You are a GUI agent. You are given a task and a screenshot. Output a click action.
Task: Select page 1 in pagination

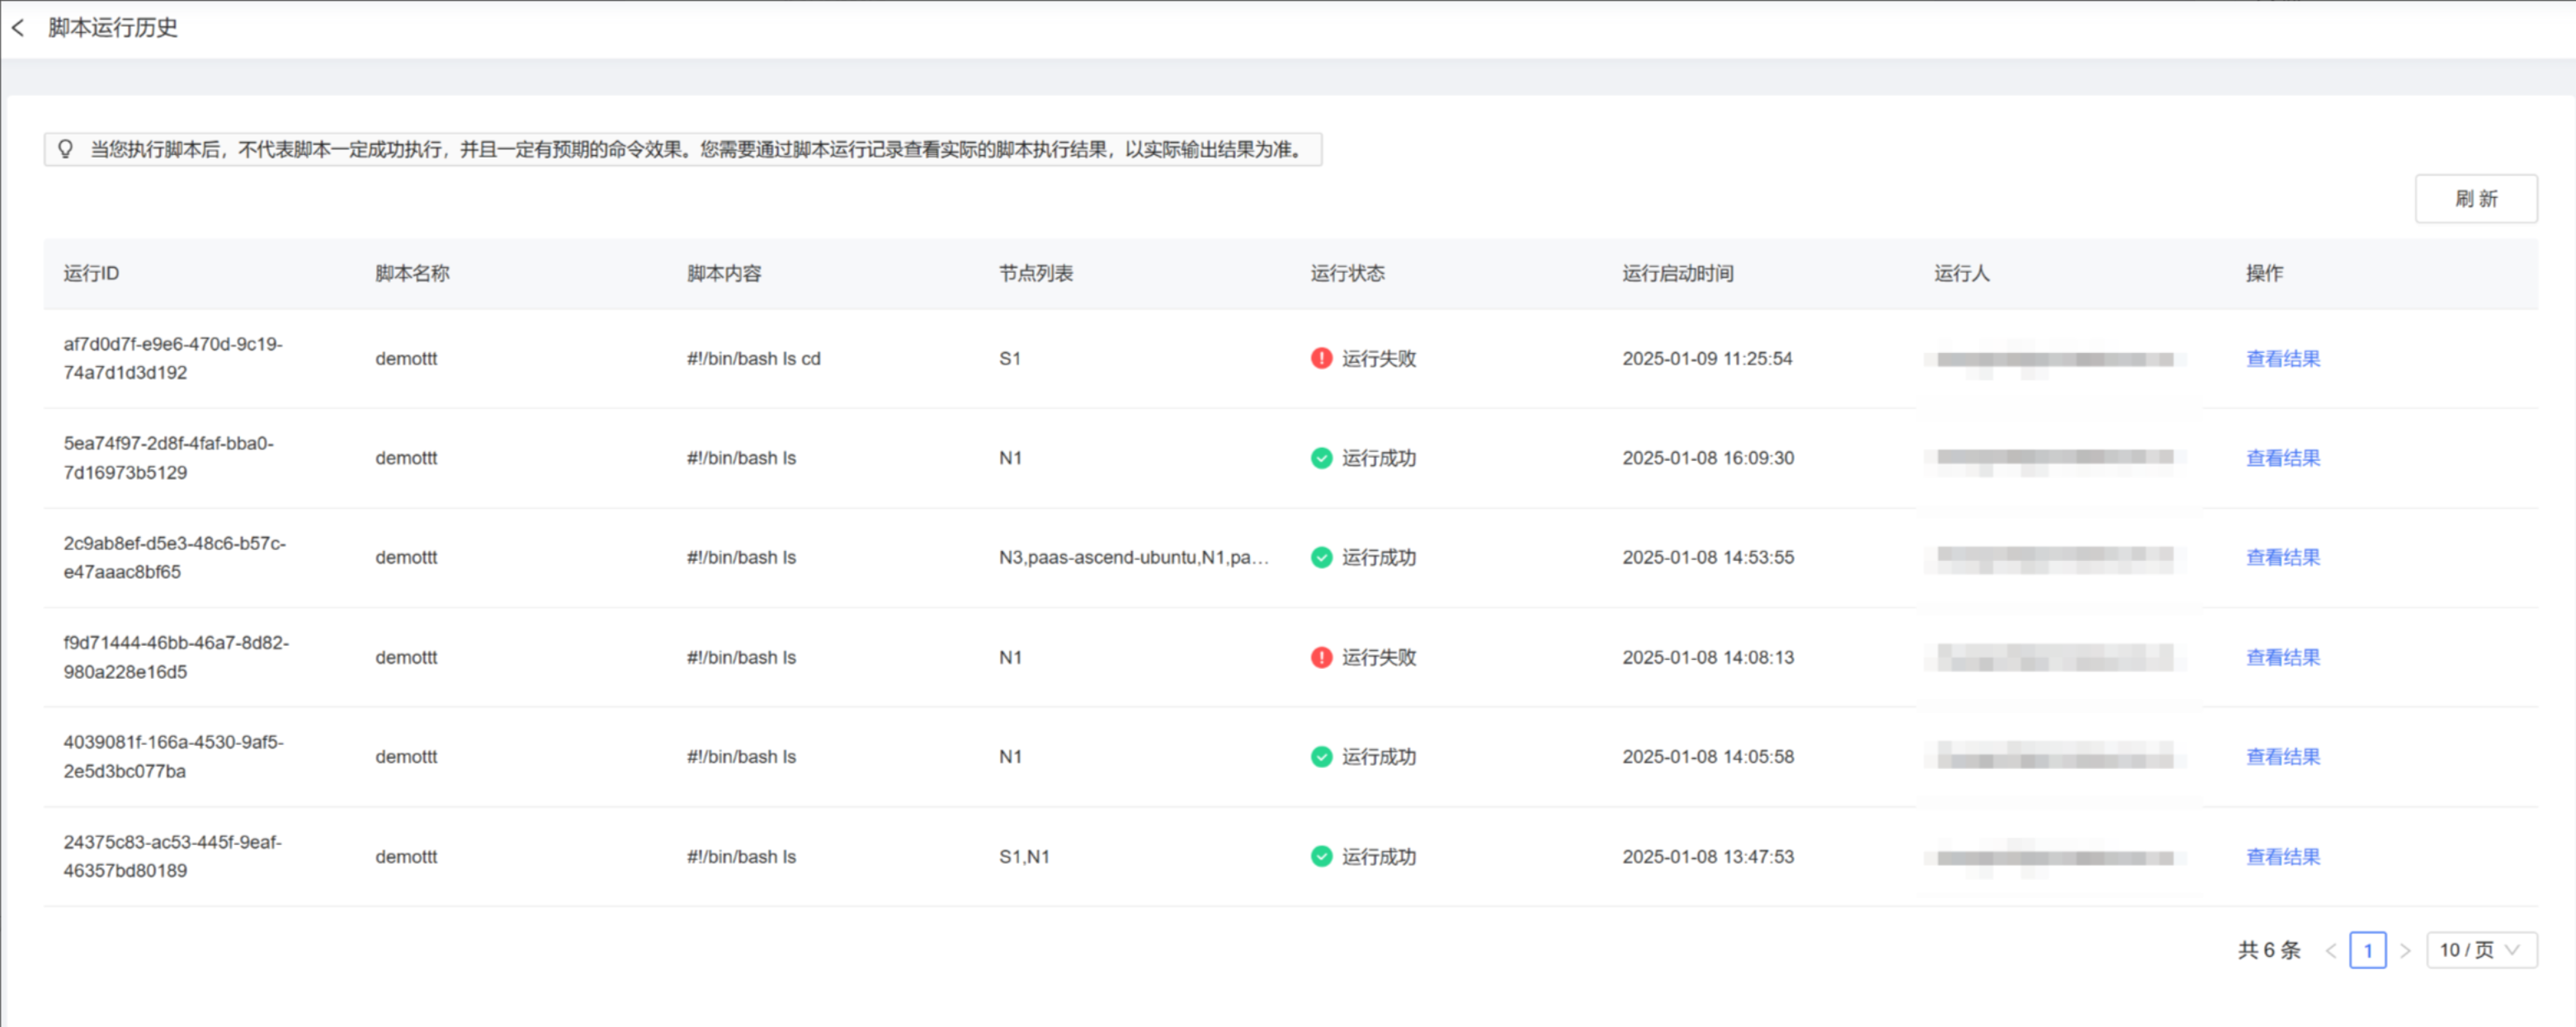(2367, 950)
